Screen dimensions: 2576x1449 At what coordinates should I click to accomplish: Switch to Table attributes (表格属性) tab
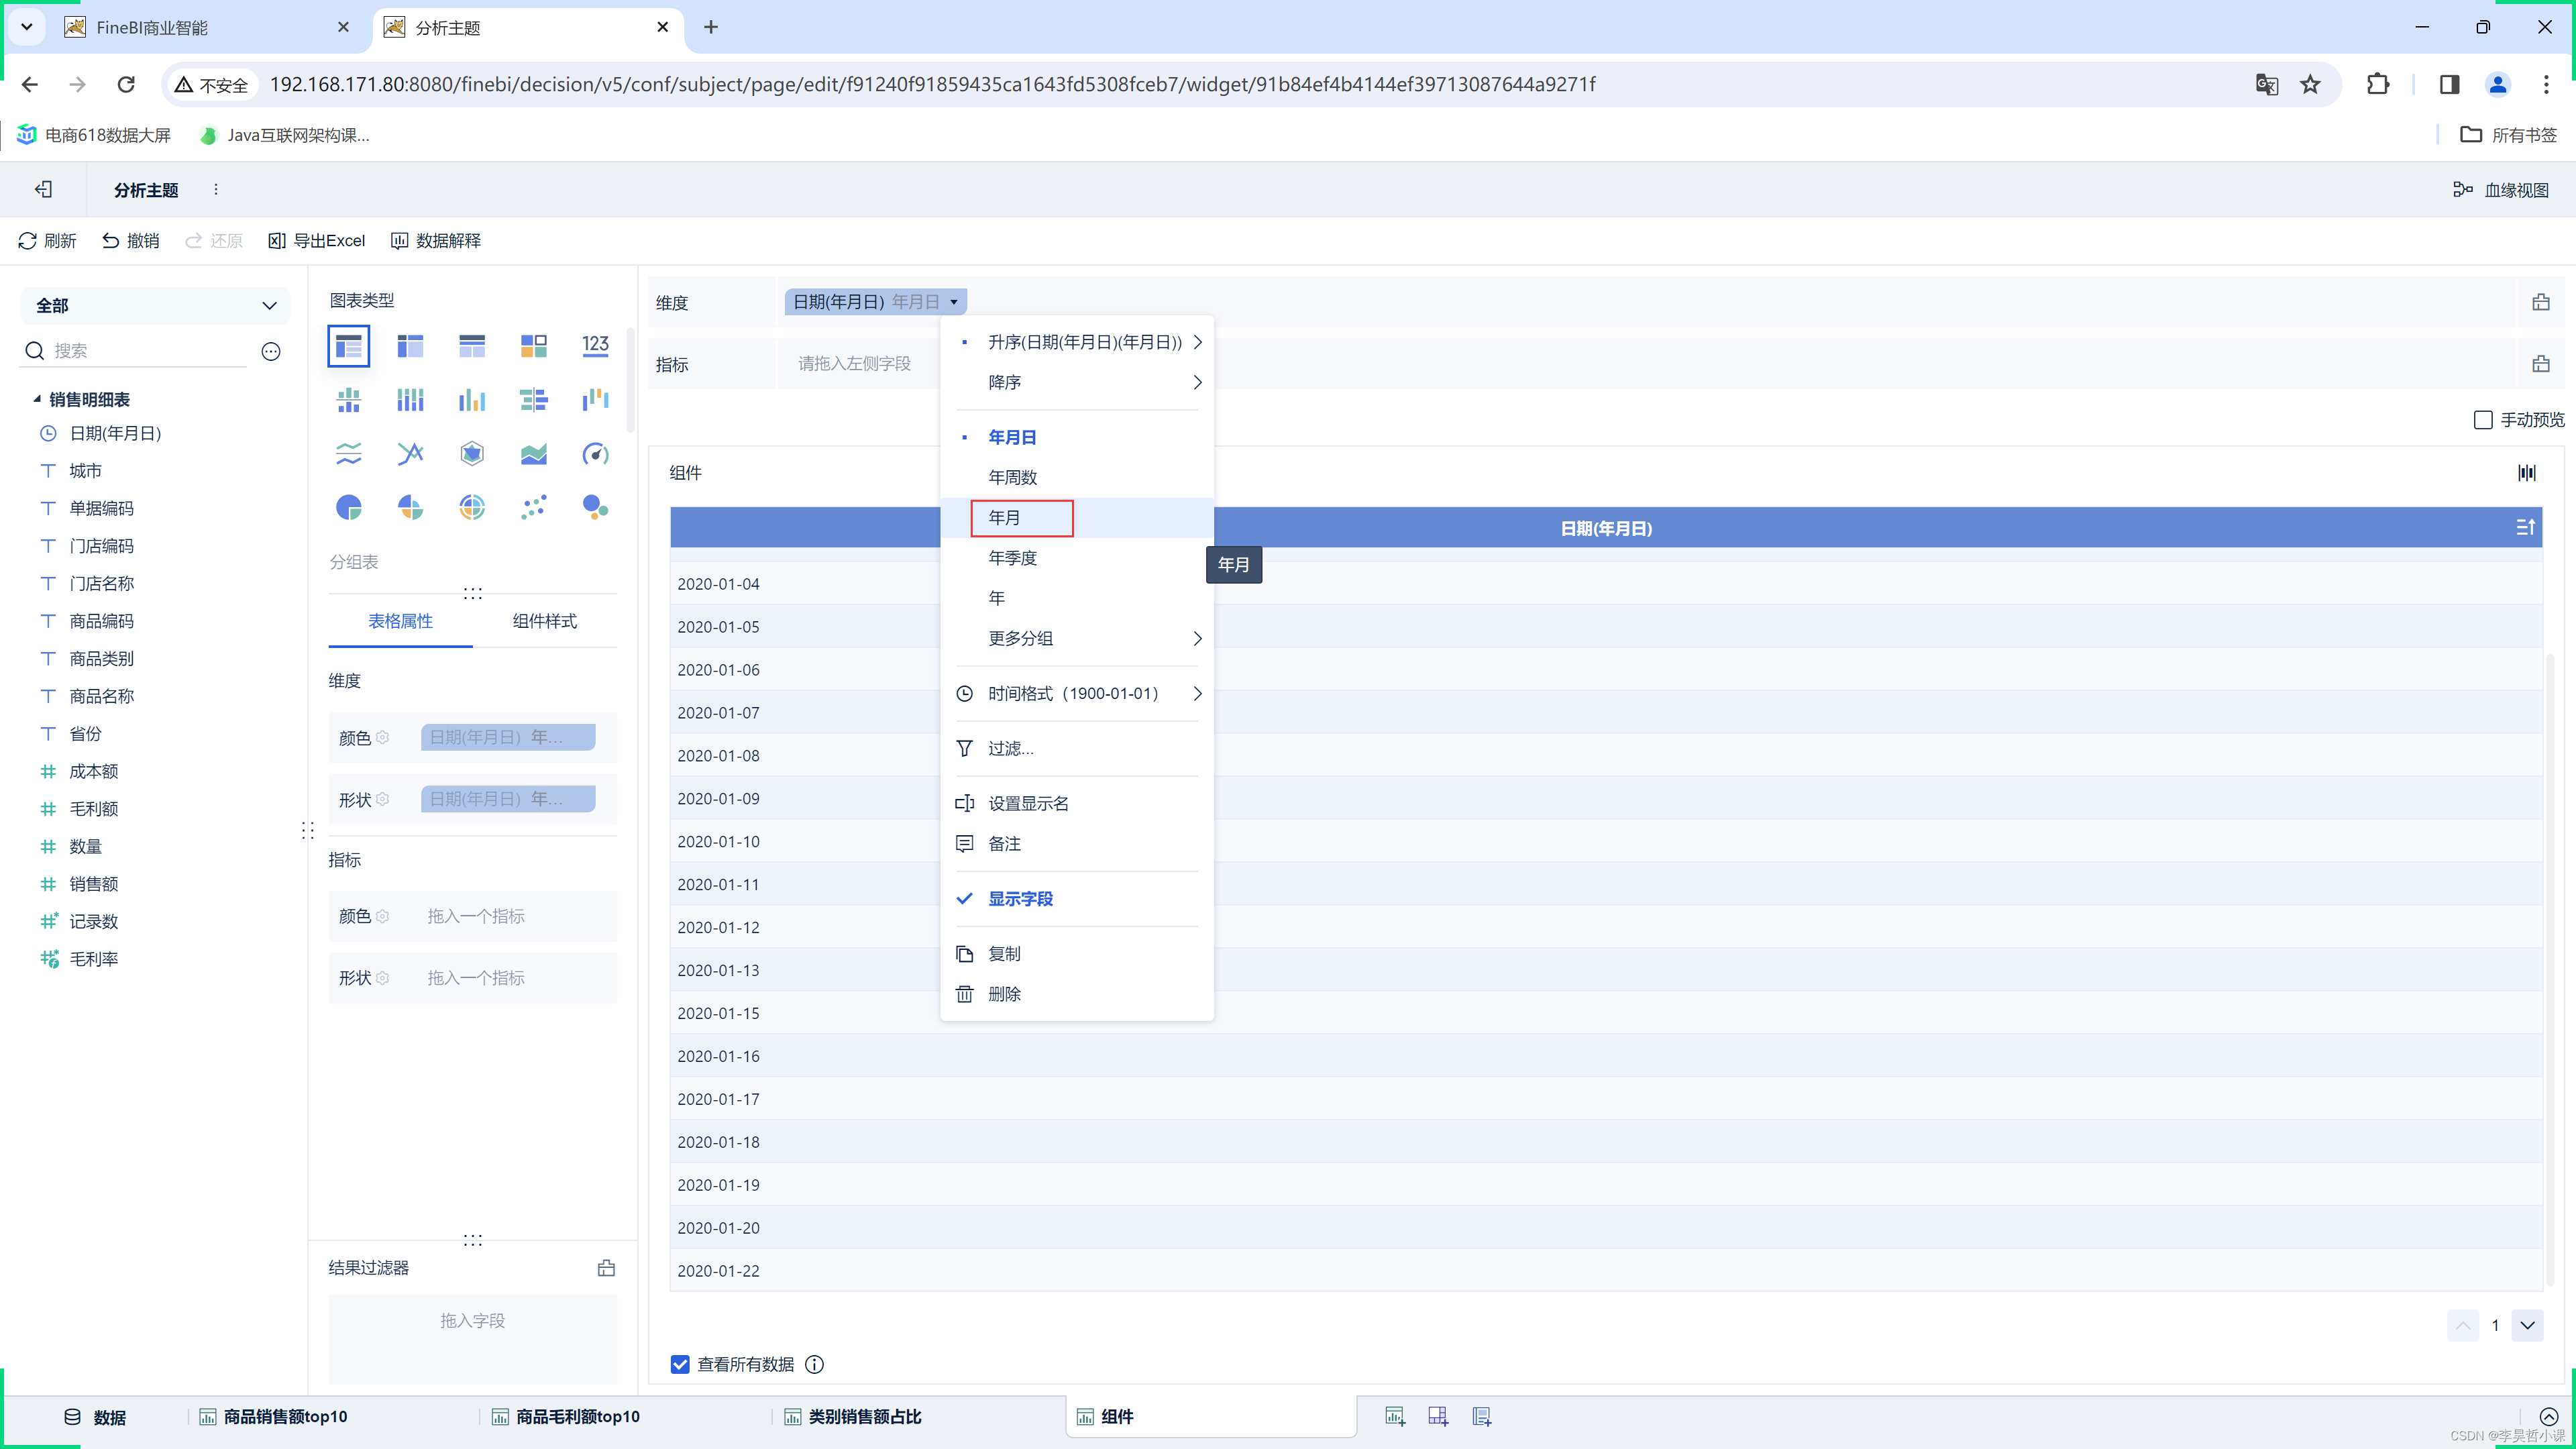(x=400, y=621)
